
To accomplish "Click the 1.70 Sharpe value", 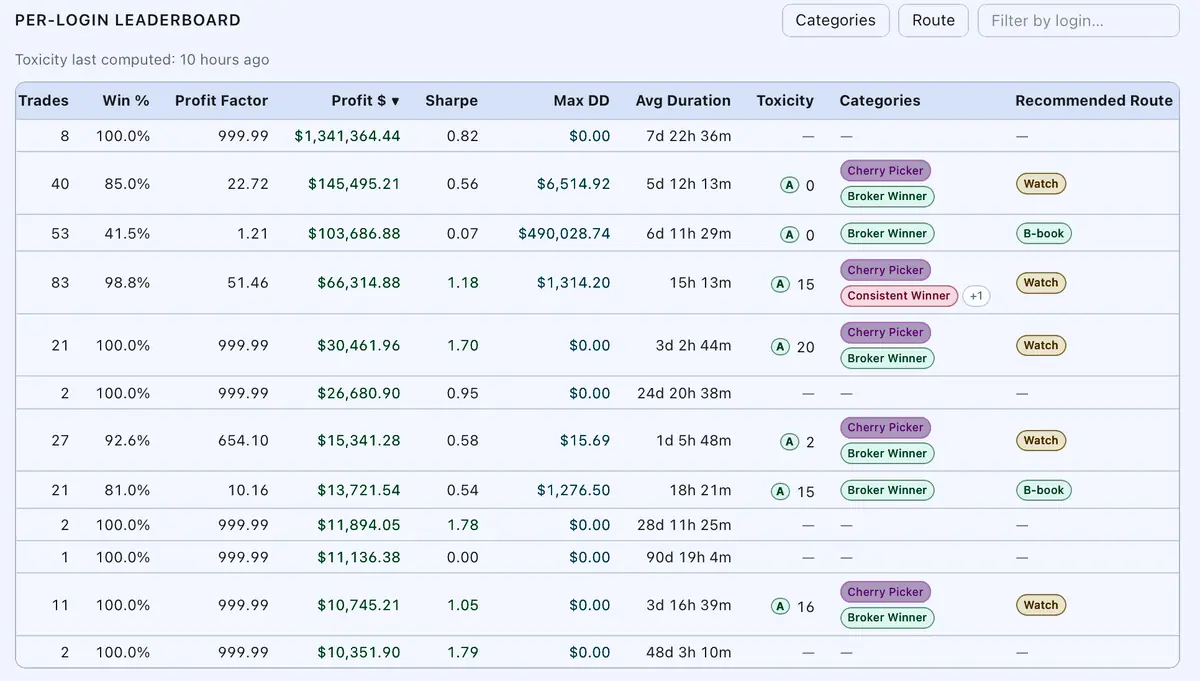I will 462,345.
